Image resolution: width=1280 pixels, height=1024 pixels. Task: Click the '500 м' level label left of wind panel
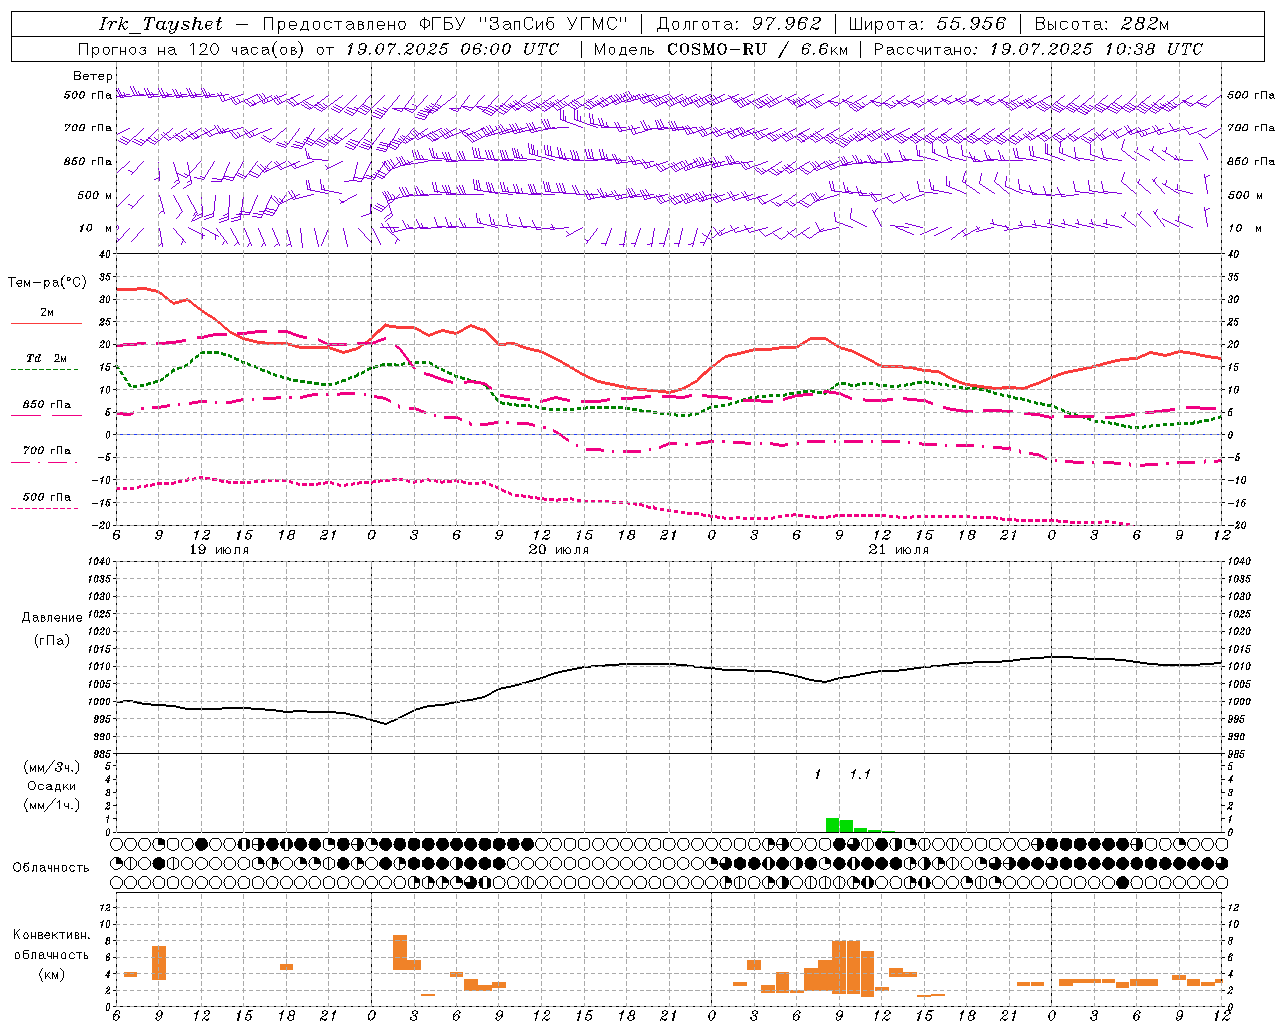click(x=95, y=195)
